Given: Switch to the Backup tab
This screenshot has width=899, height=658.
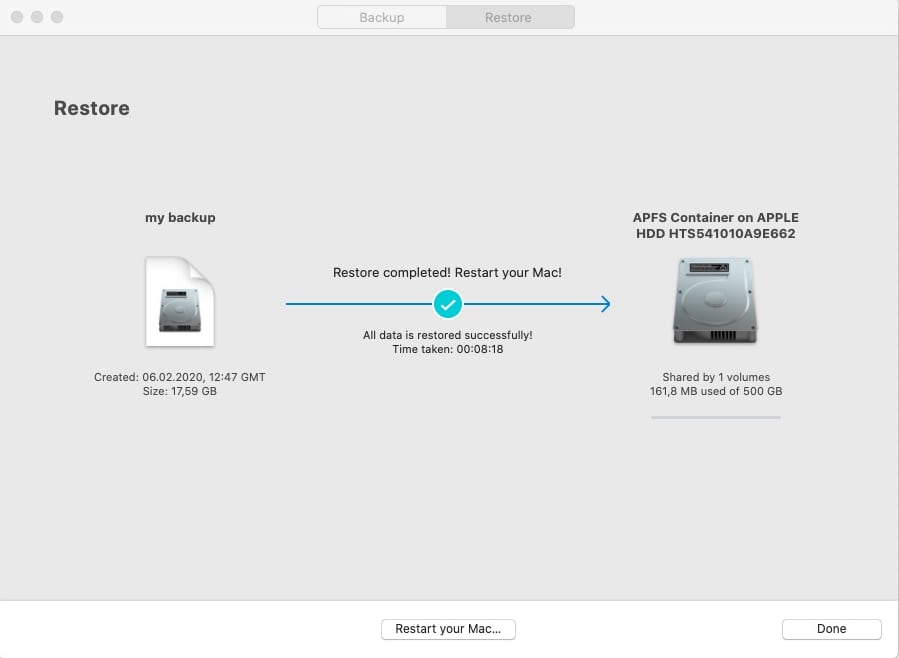Looking at the screenshot, I should click(x=381, y=17).
